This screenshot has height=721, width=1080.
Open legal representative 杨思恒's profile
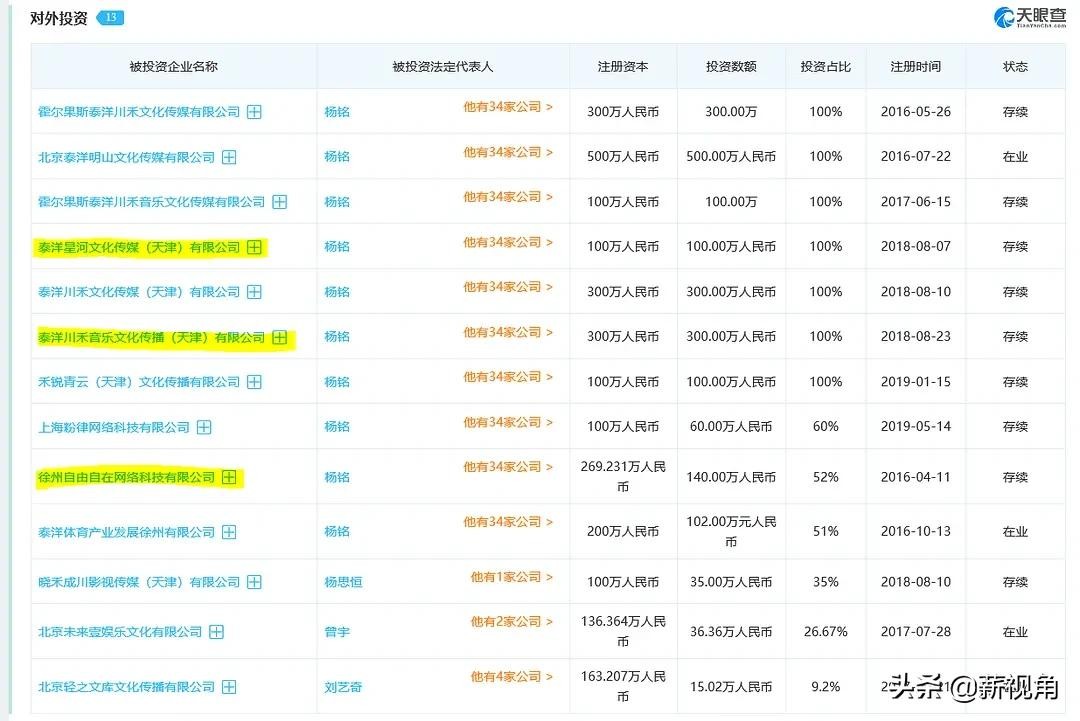343,582
